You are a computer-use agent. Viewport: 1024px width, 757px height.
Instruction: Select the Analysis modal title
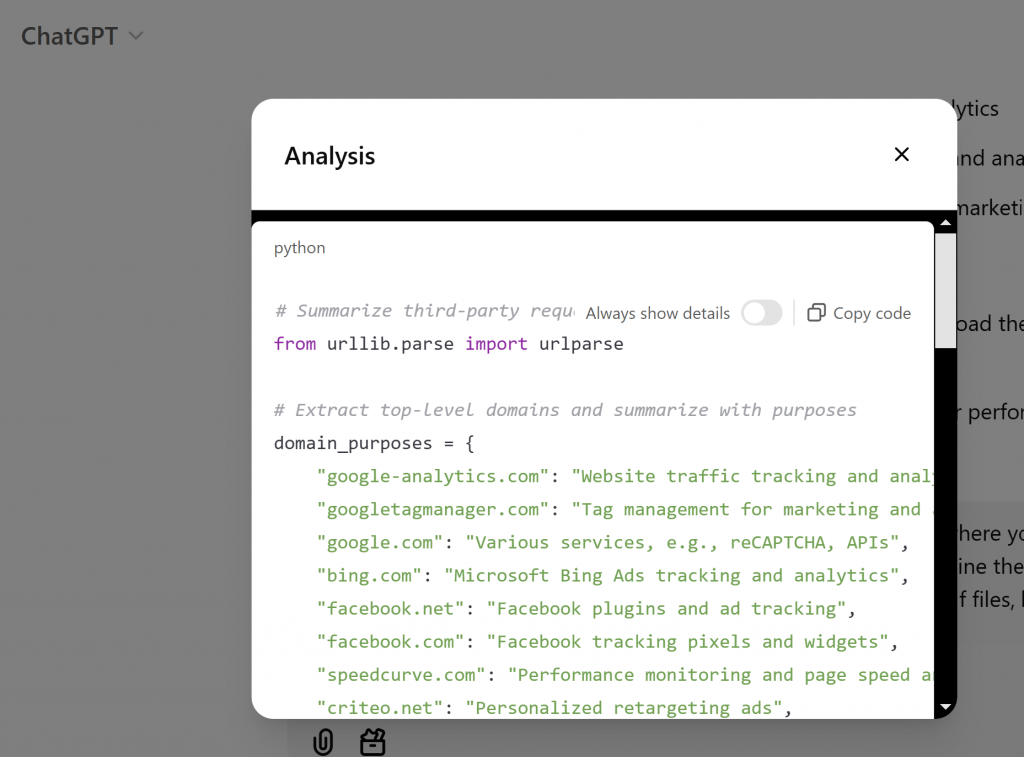click(x=330, y=156)
